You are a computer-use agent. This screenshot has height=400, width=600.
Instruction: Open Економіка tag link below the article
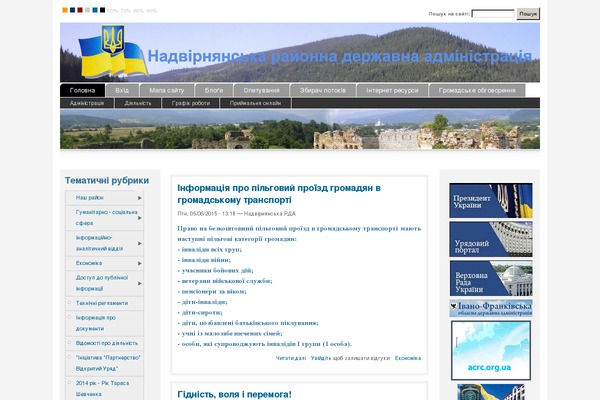click(408, 358)
